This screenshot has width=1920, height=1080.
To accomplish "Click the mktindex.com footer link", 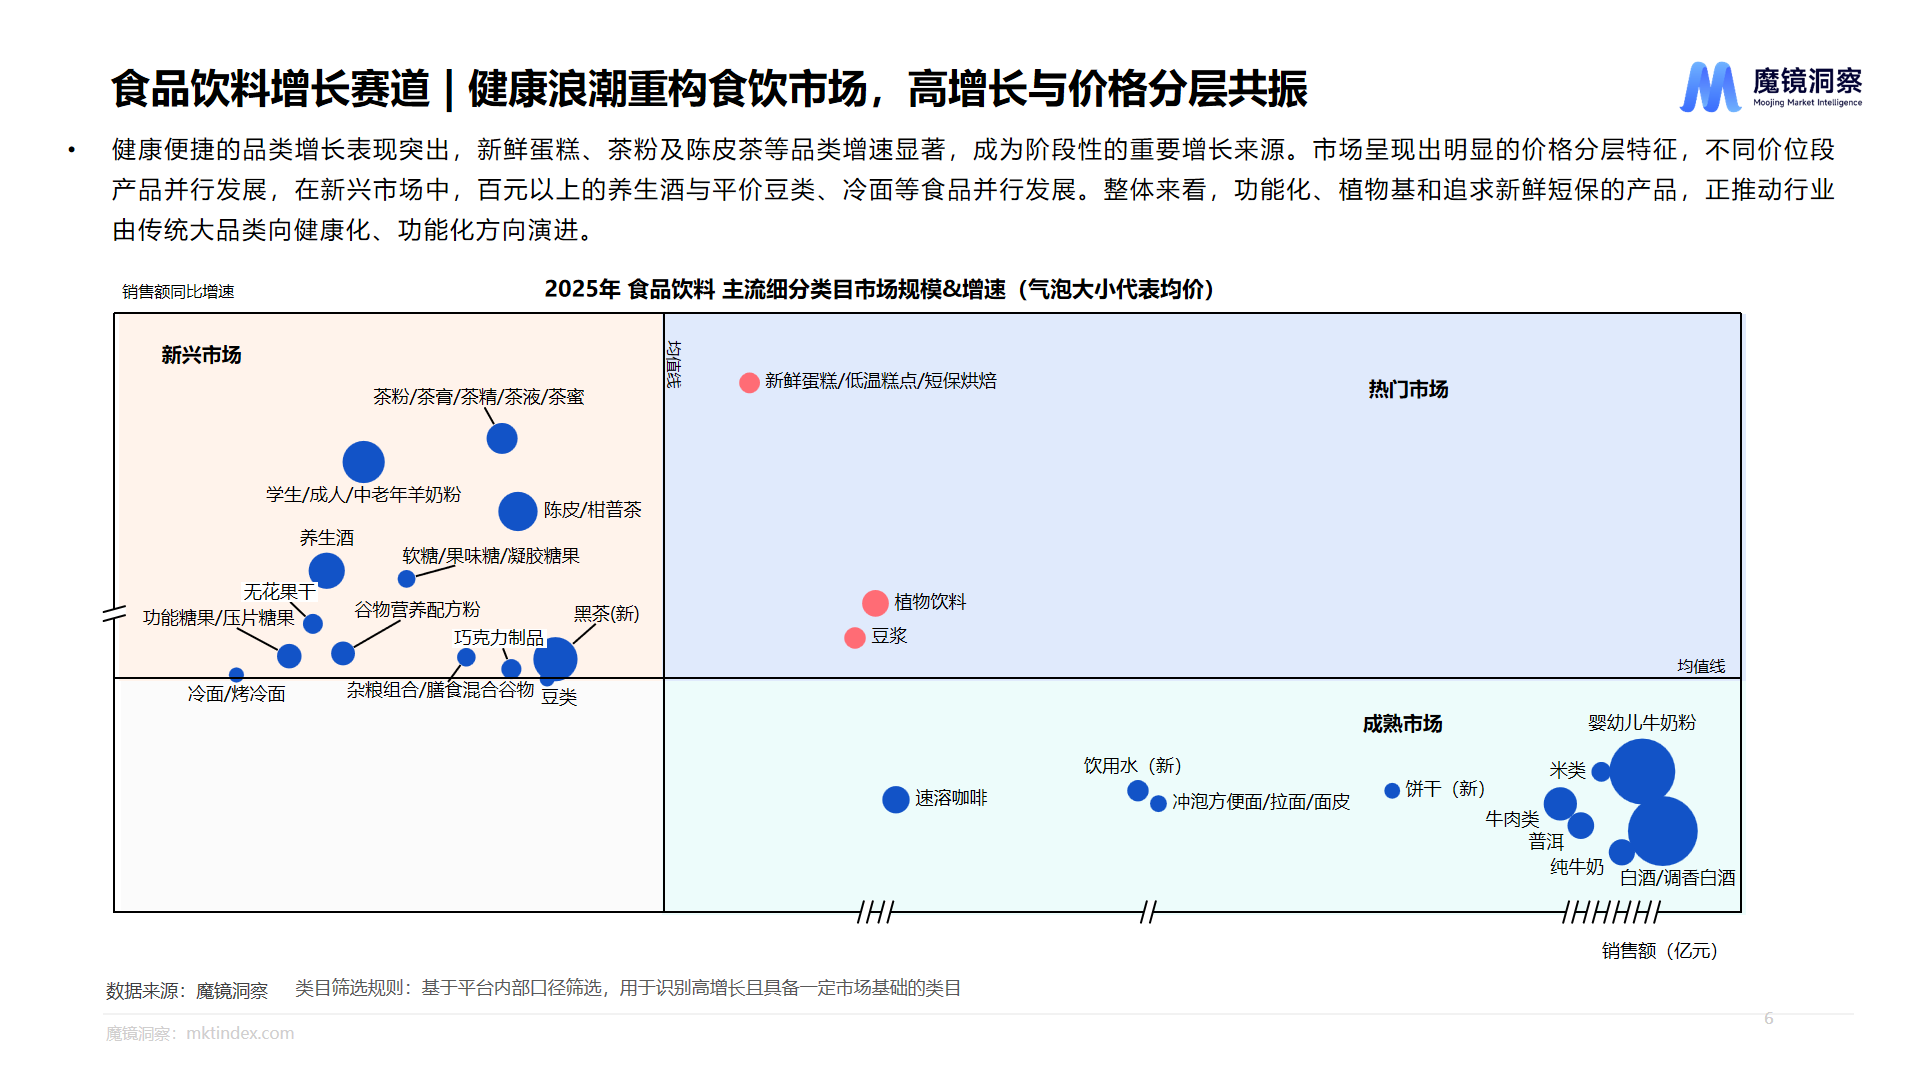I will coord(240,1033).
